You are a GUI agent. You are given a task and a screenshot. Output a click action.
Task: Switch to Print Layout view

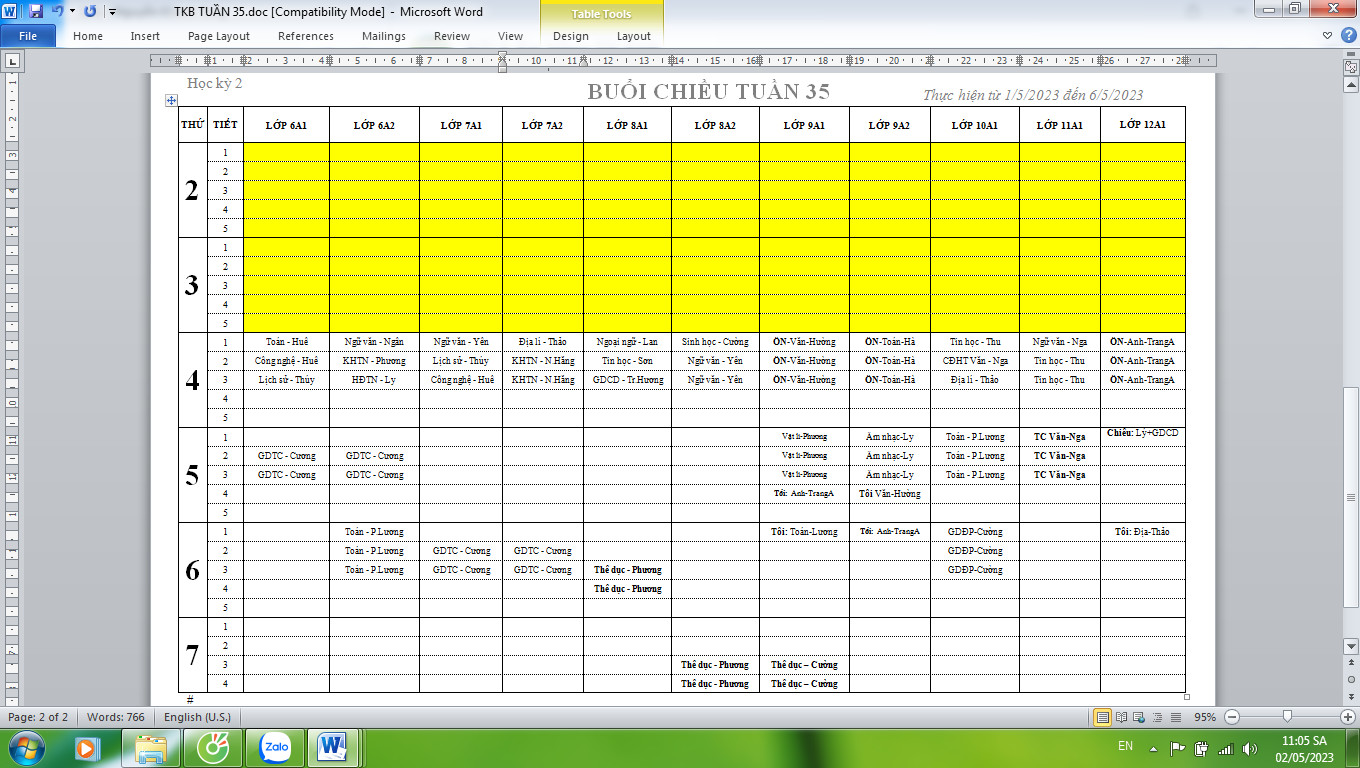coord(1103,717)
